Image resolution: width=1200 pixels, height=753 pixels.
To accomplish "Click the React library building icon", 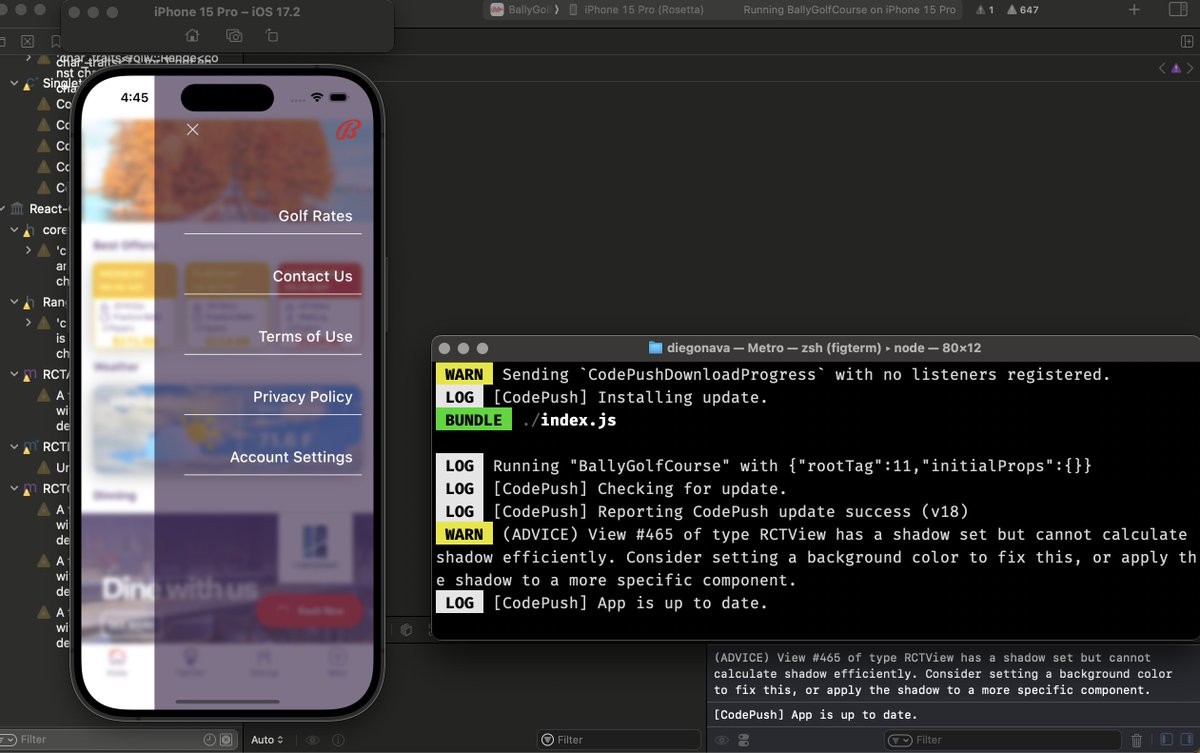I will [x=17, y=209].
